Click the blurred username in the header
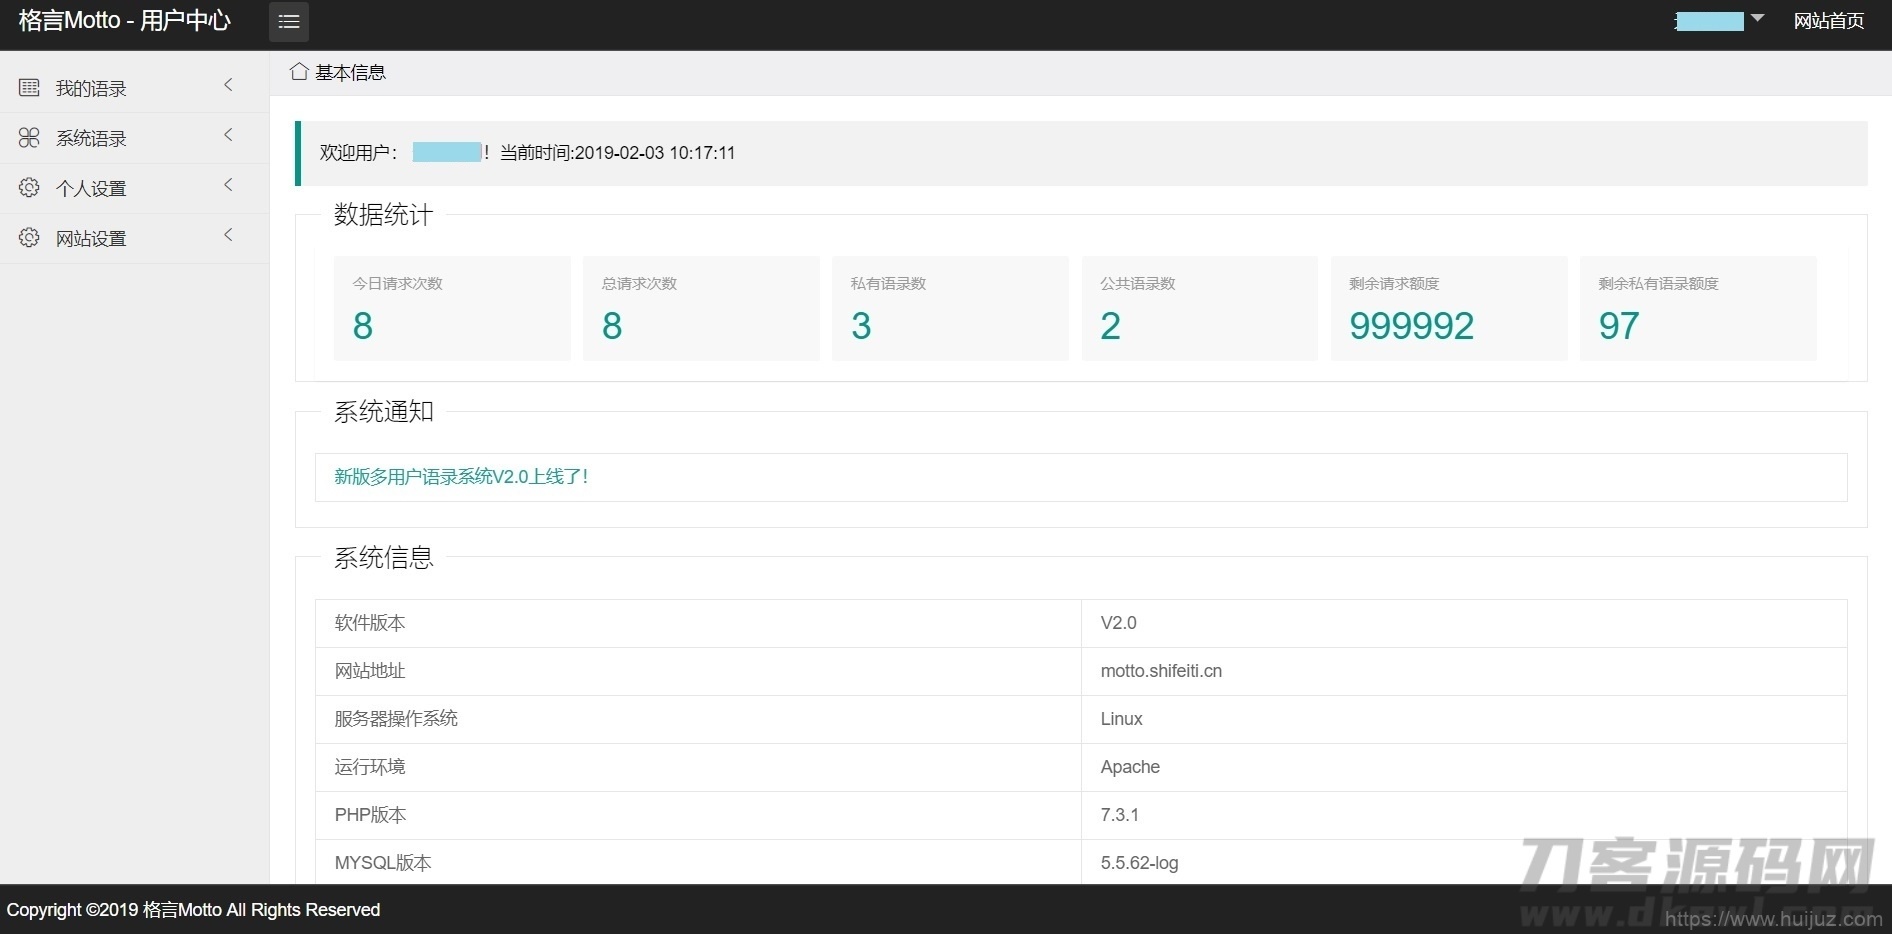Viewport: 1892px width, 934px height. 1709,21
